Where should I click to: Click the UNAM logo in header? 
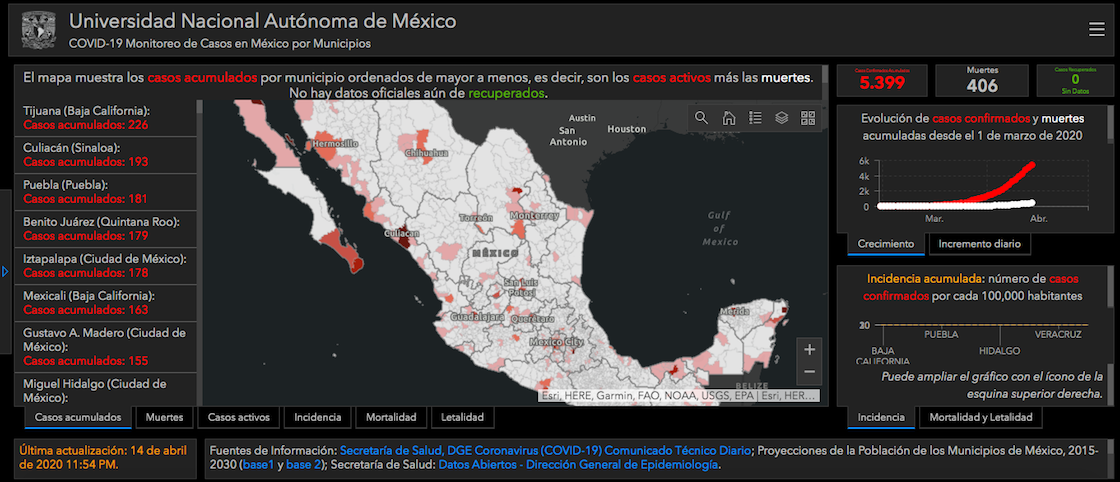pos(35,31)
